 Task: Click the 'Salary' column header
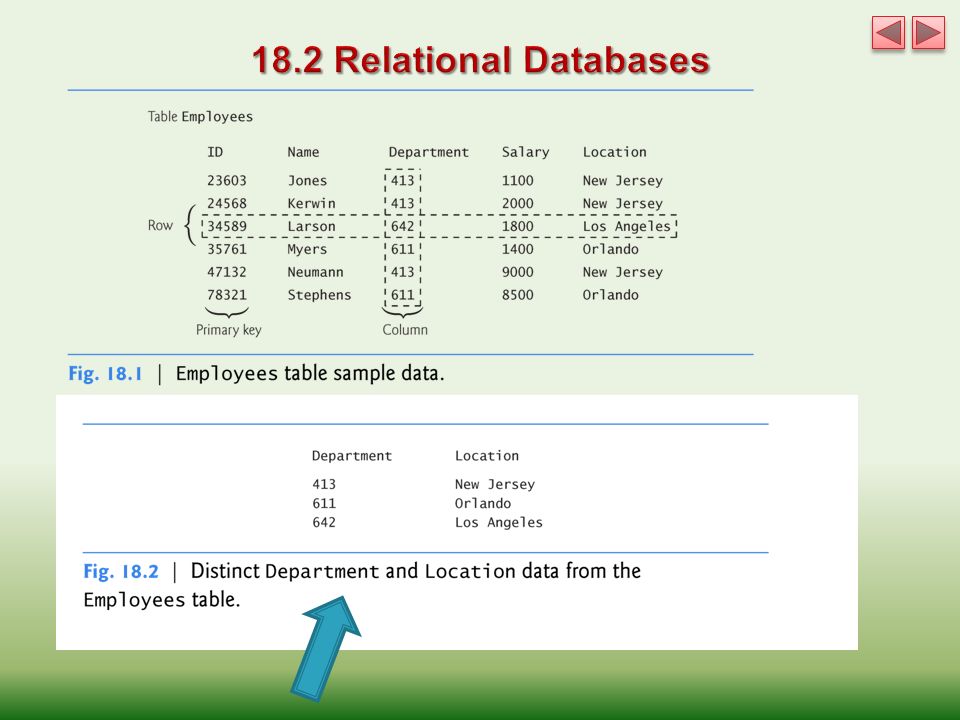pyautogui.click(x=525, y=152)
